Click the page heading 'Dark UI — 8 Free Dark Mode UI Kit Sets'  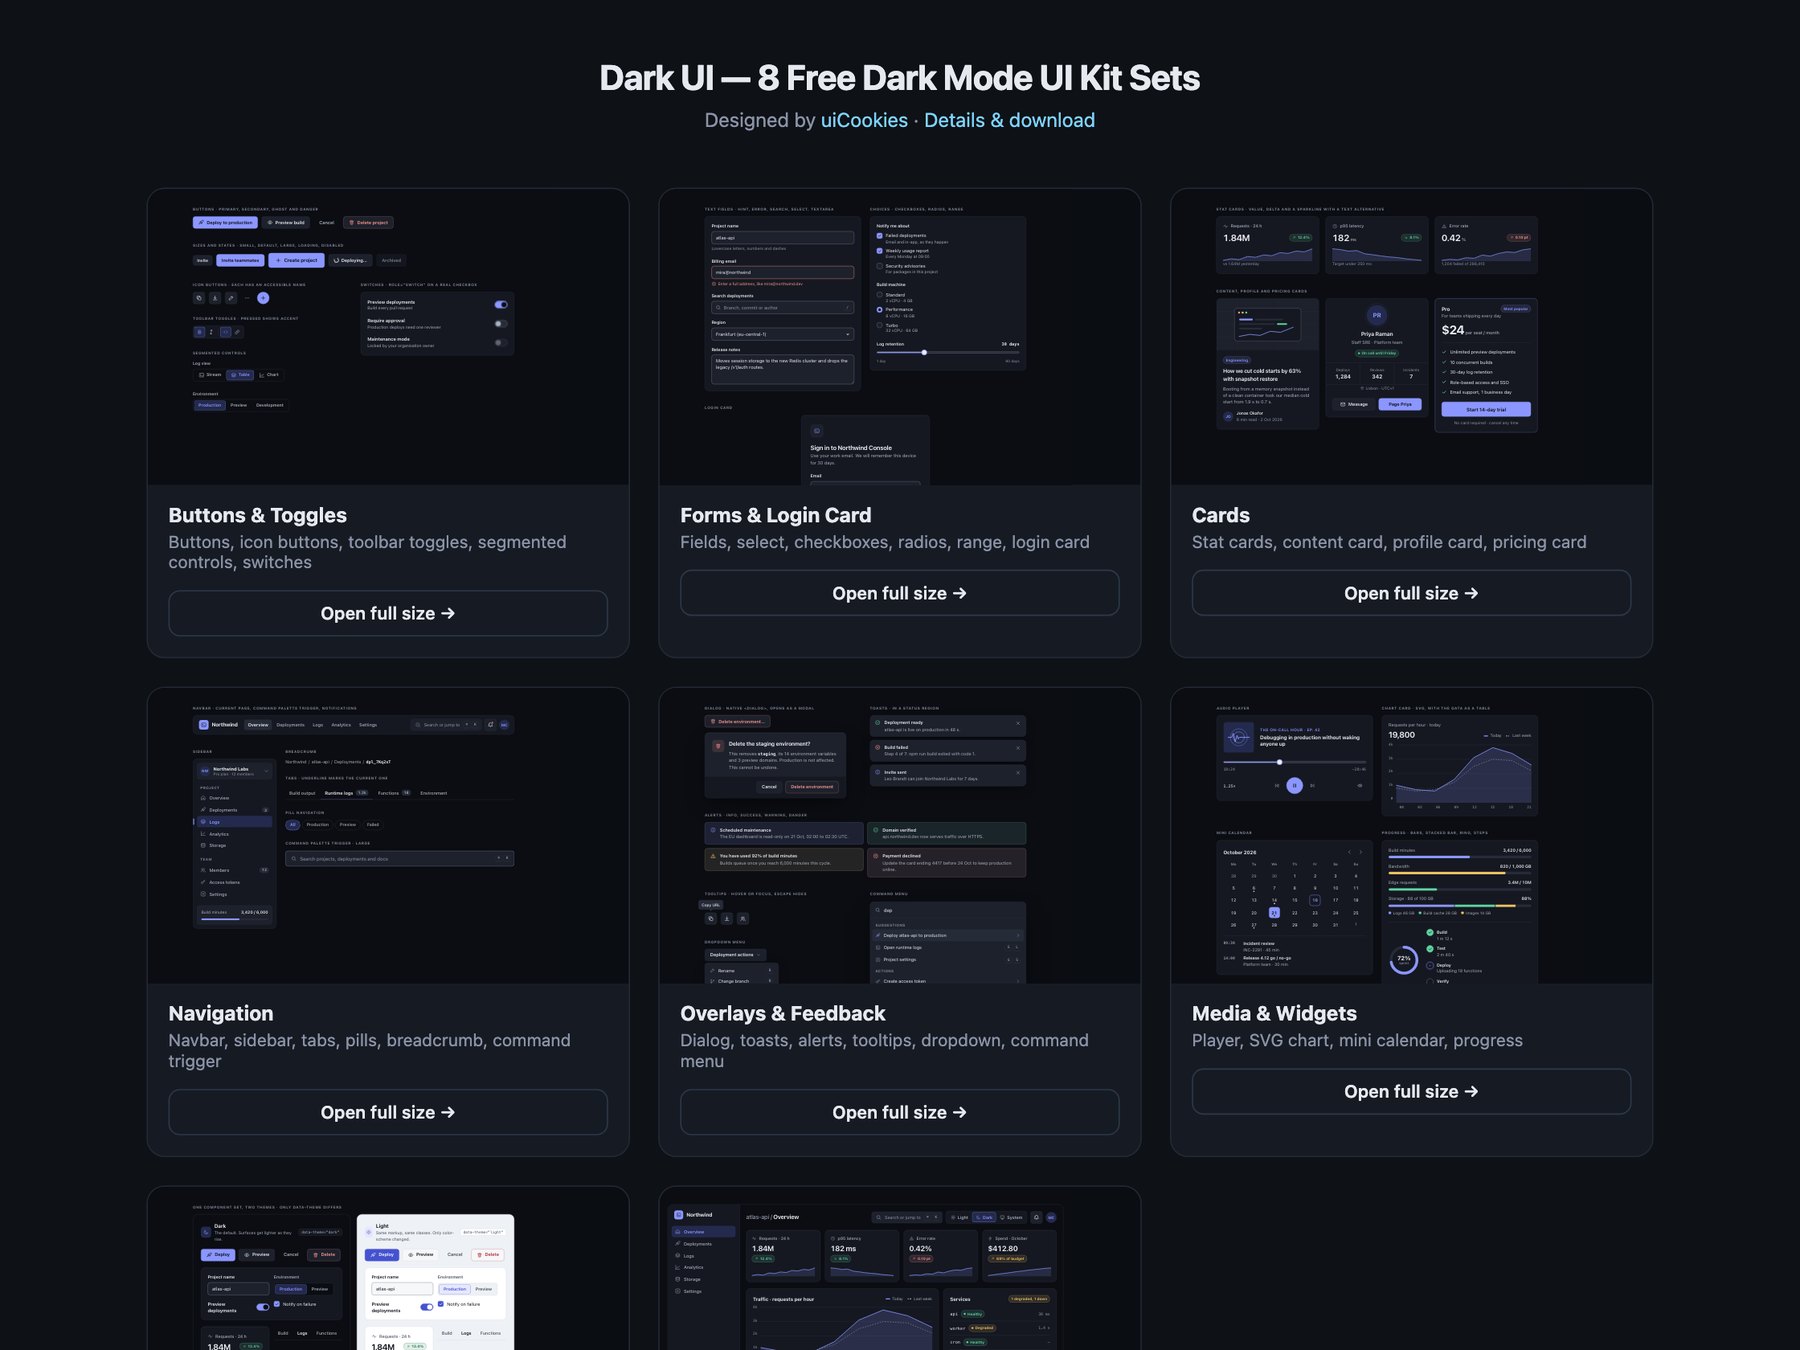[899, 78]
